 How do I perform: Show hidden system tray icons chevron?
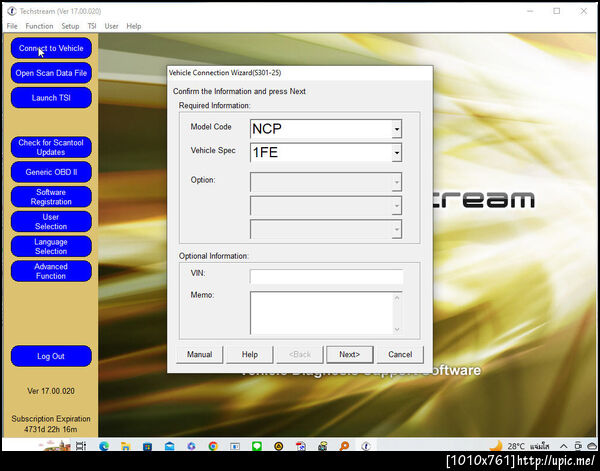click(x=563, y=446)
